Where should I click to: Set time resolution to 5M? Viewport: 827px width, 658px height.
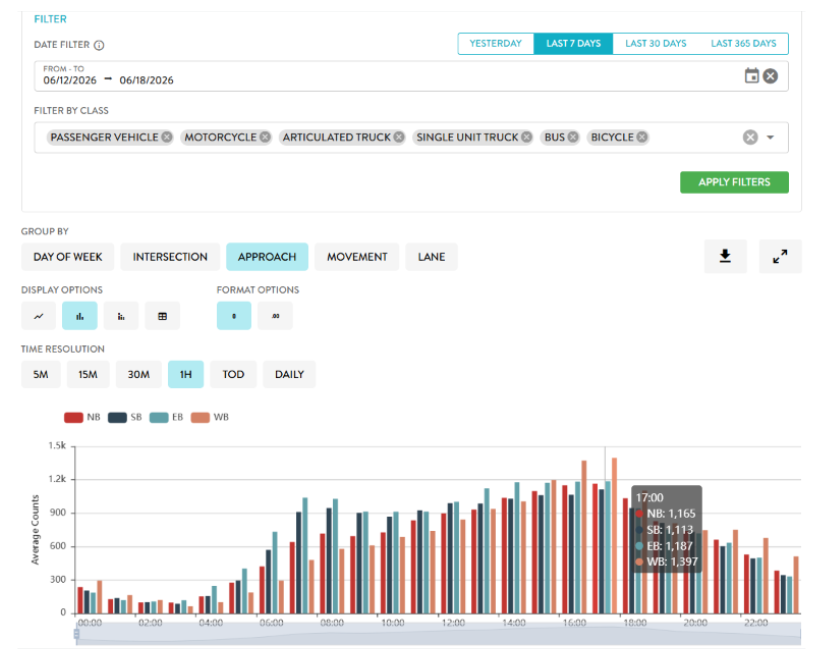(41, 374)
